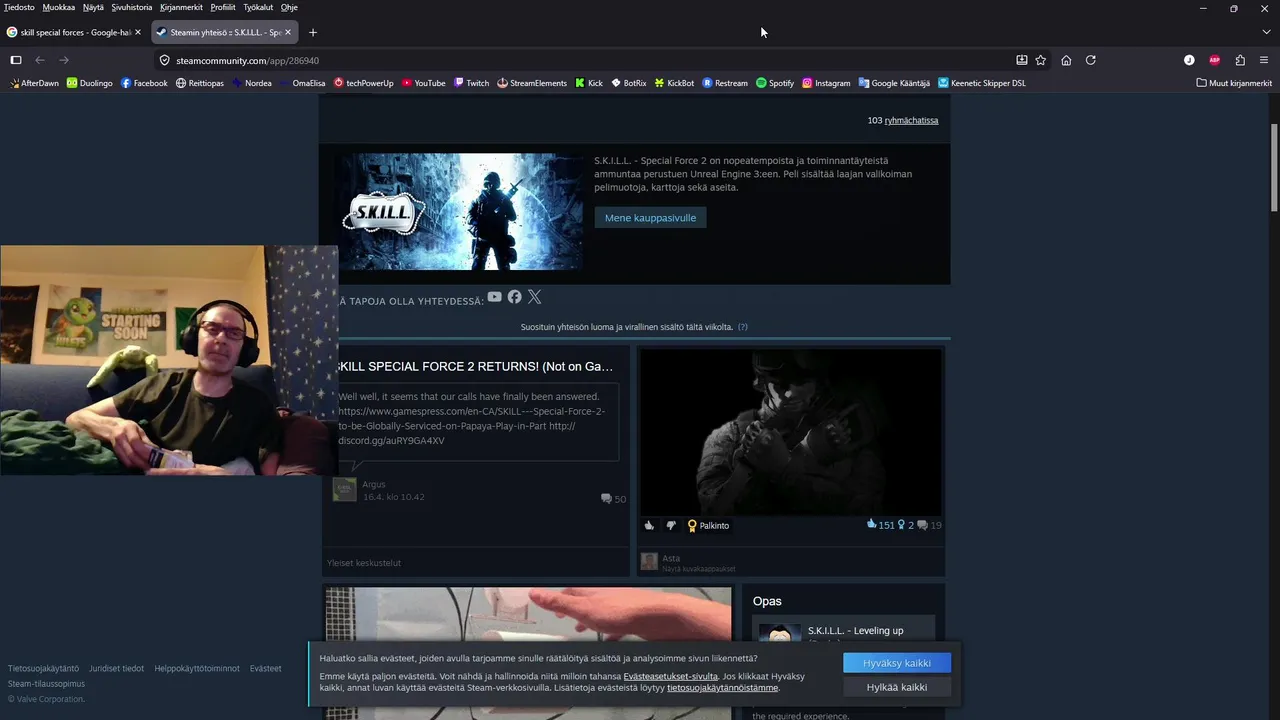Open Muut kirjanmerkit bookmarks folder
Screen dimensions: 1280x720
click(x=1234, y=83)
